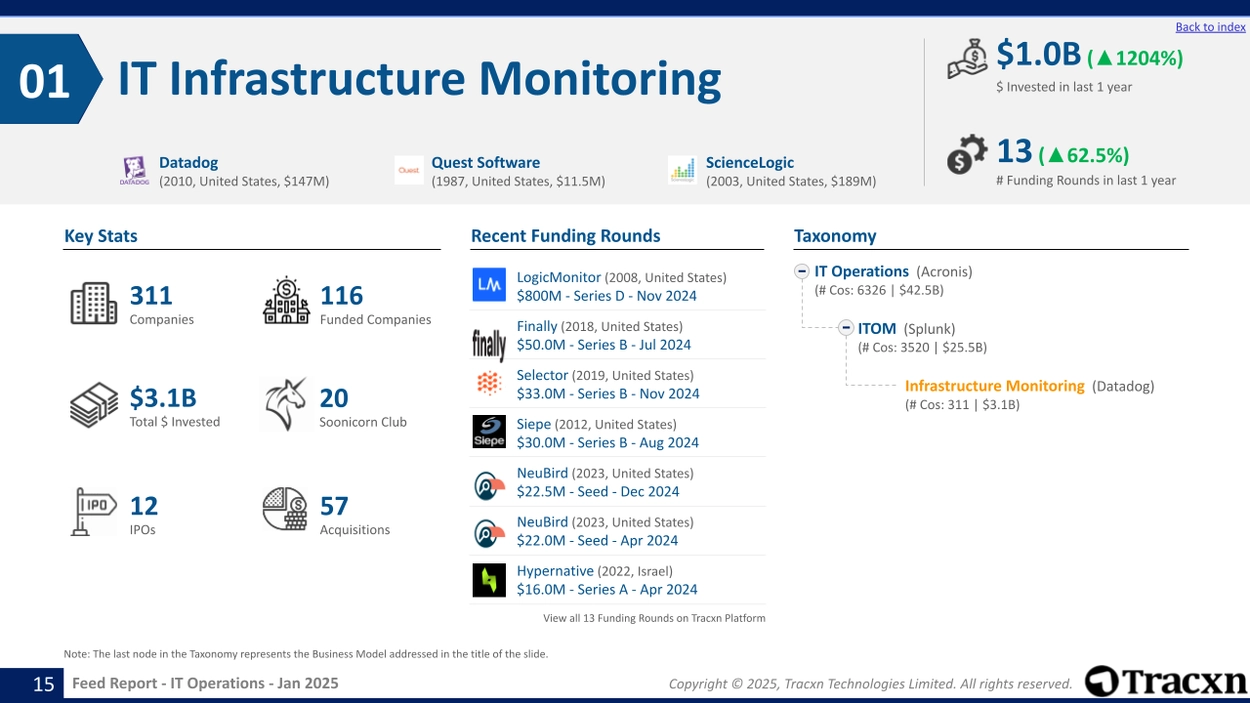Select the IT Operations taxonomy label
The image size is (1250, 703).
click(861, 271)
